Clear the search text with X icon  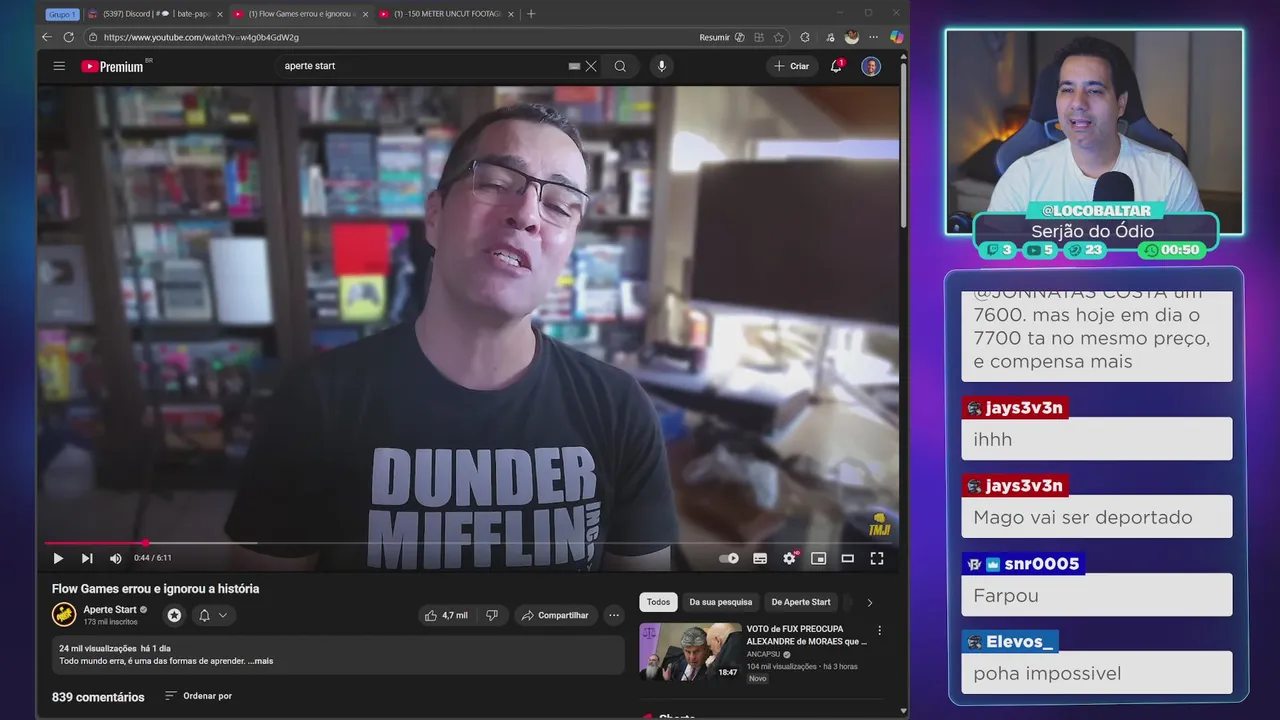pyautogui.click(x=591, y=66)
